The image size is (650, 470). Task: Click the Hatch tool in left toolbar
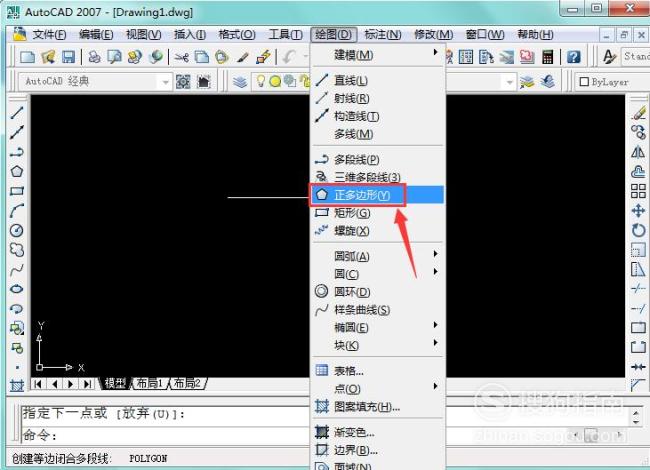pyautogui.click(x=17, y=386)
